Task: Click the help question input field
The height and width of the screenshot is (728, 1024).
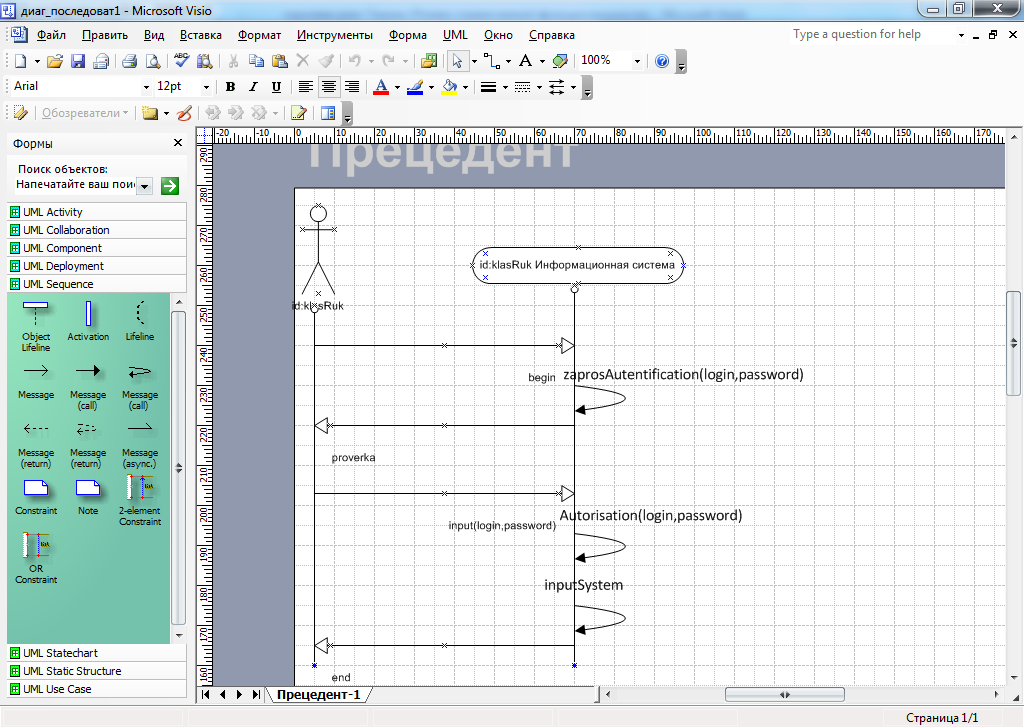Action: click(x=872, y=35)
